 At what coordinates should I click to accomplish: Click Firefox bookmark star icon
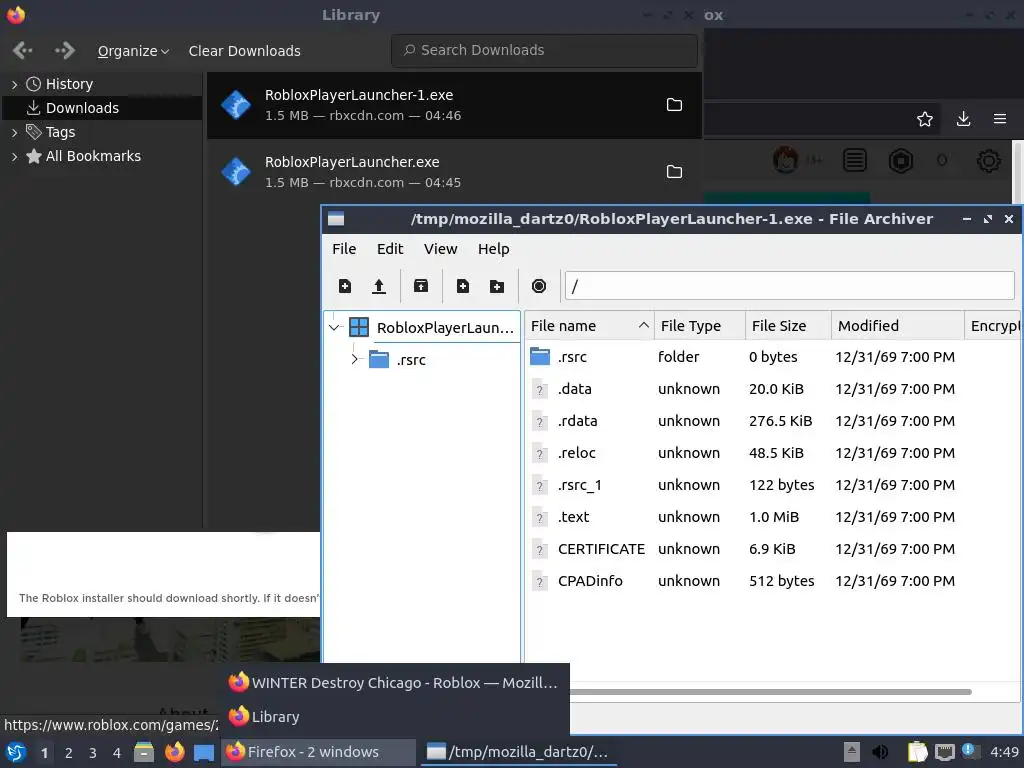925,119
